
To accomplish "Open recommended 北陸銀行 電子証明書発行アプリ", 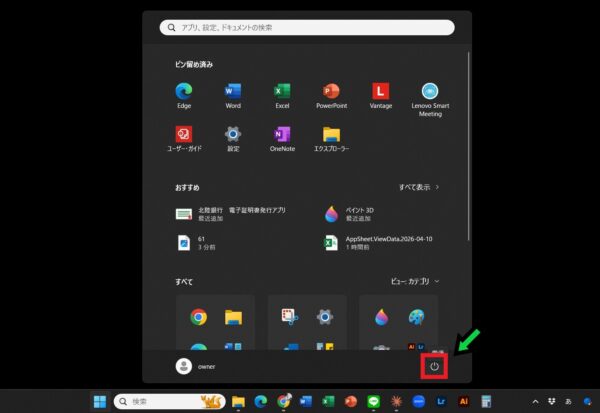I will pos(231,214).
